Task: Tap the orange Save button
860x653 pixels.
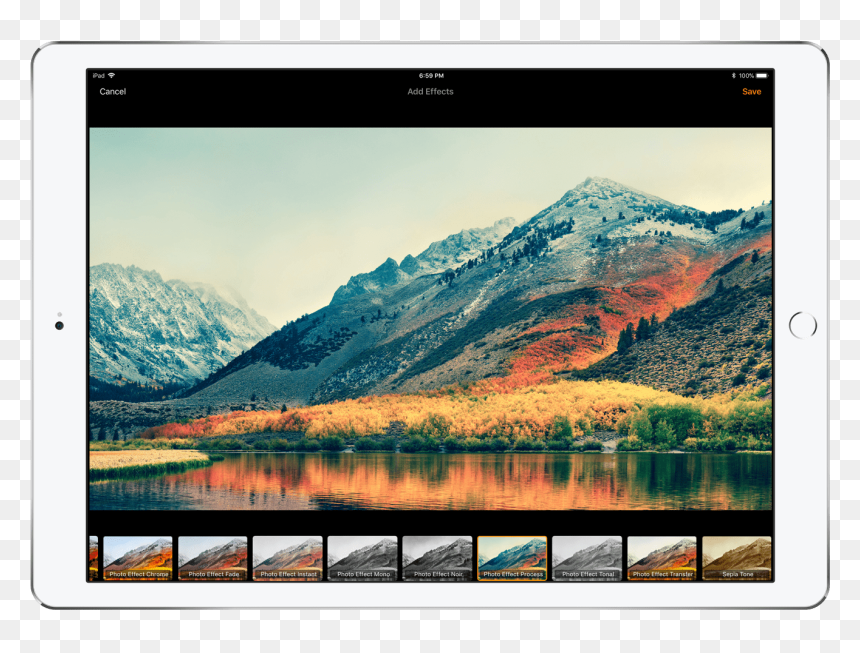Action: 751,92
